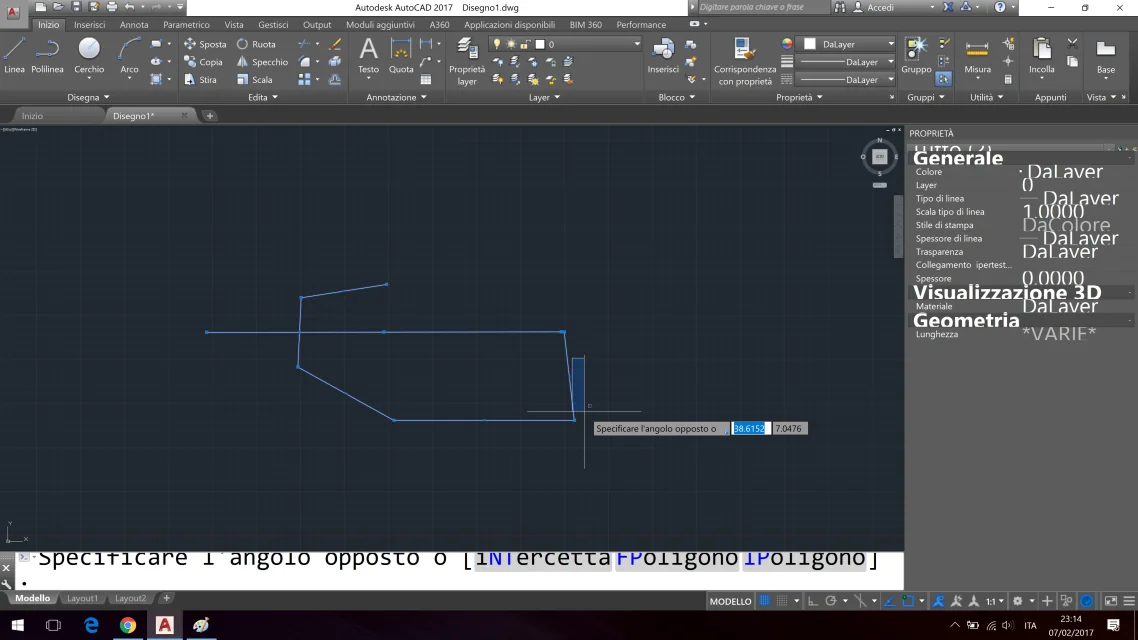The width and height of the screenshot is (1138, 640).
Task: Open the Inserisci ribbon tab
Action: (89, 25)
